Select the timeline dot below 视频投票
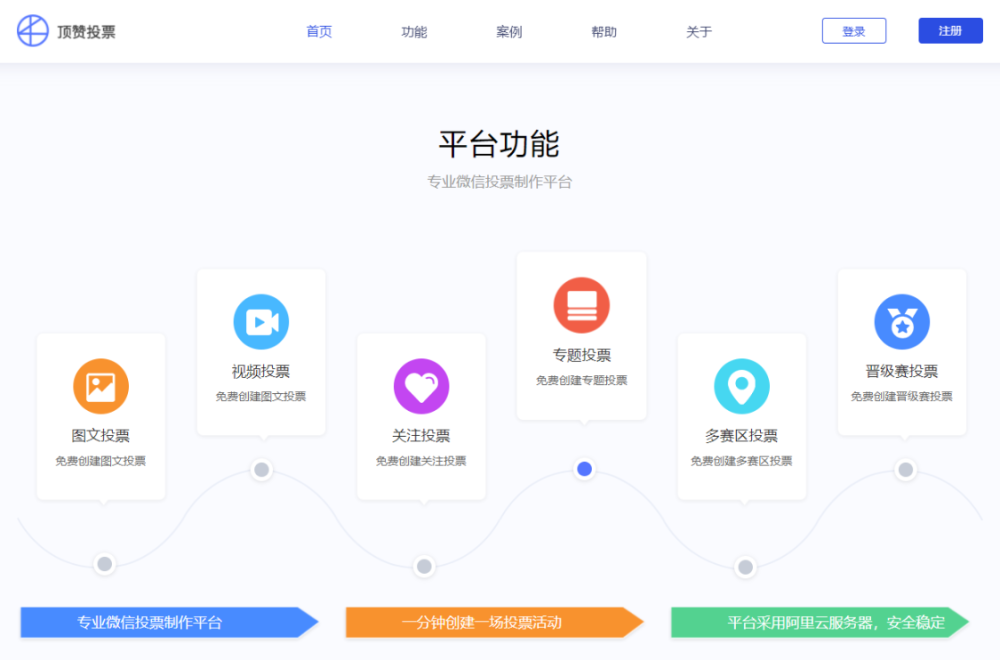1000x660 pixels. pyautogui.click(x=261, y=470)
